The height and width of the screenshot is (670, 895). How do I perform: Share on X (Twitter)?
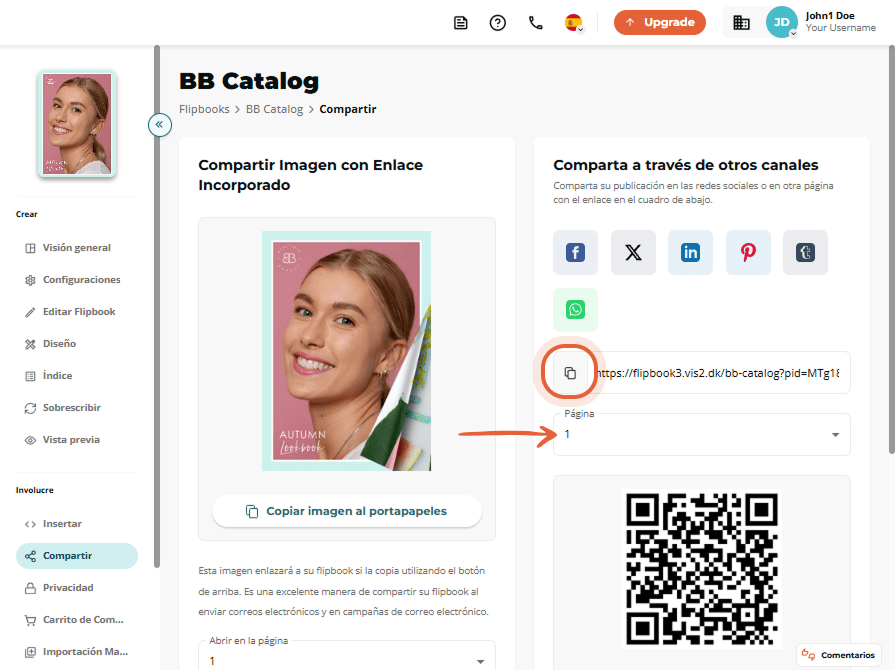(633, 252)
